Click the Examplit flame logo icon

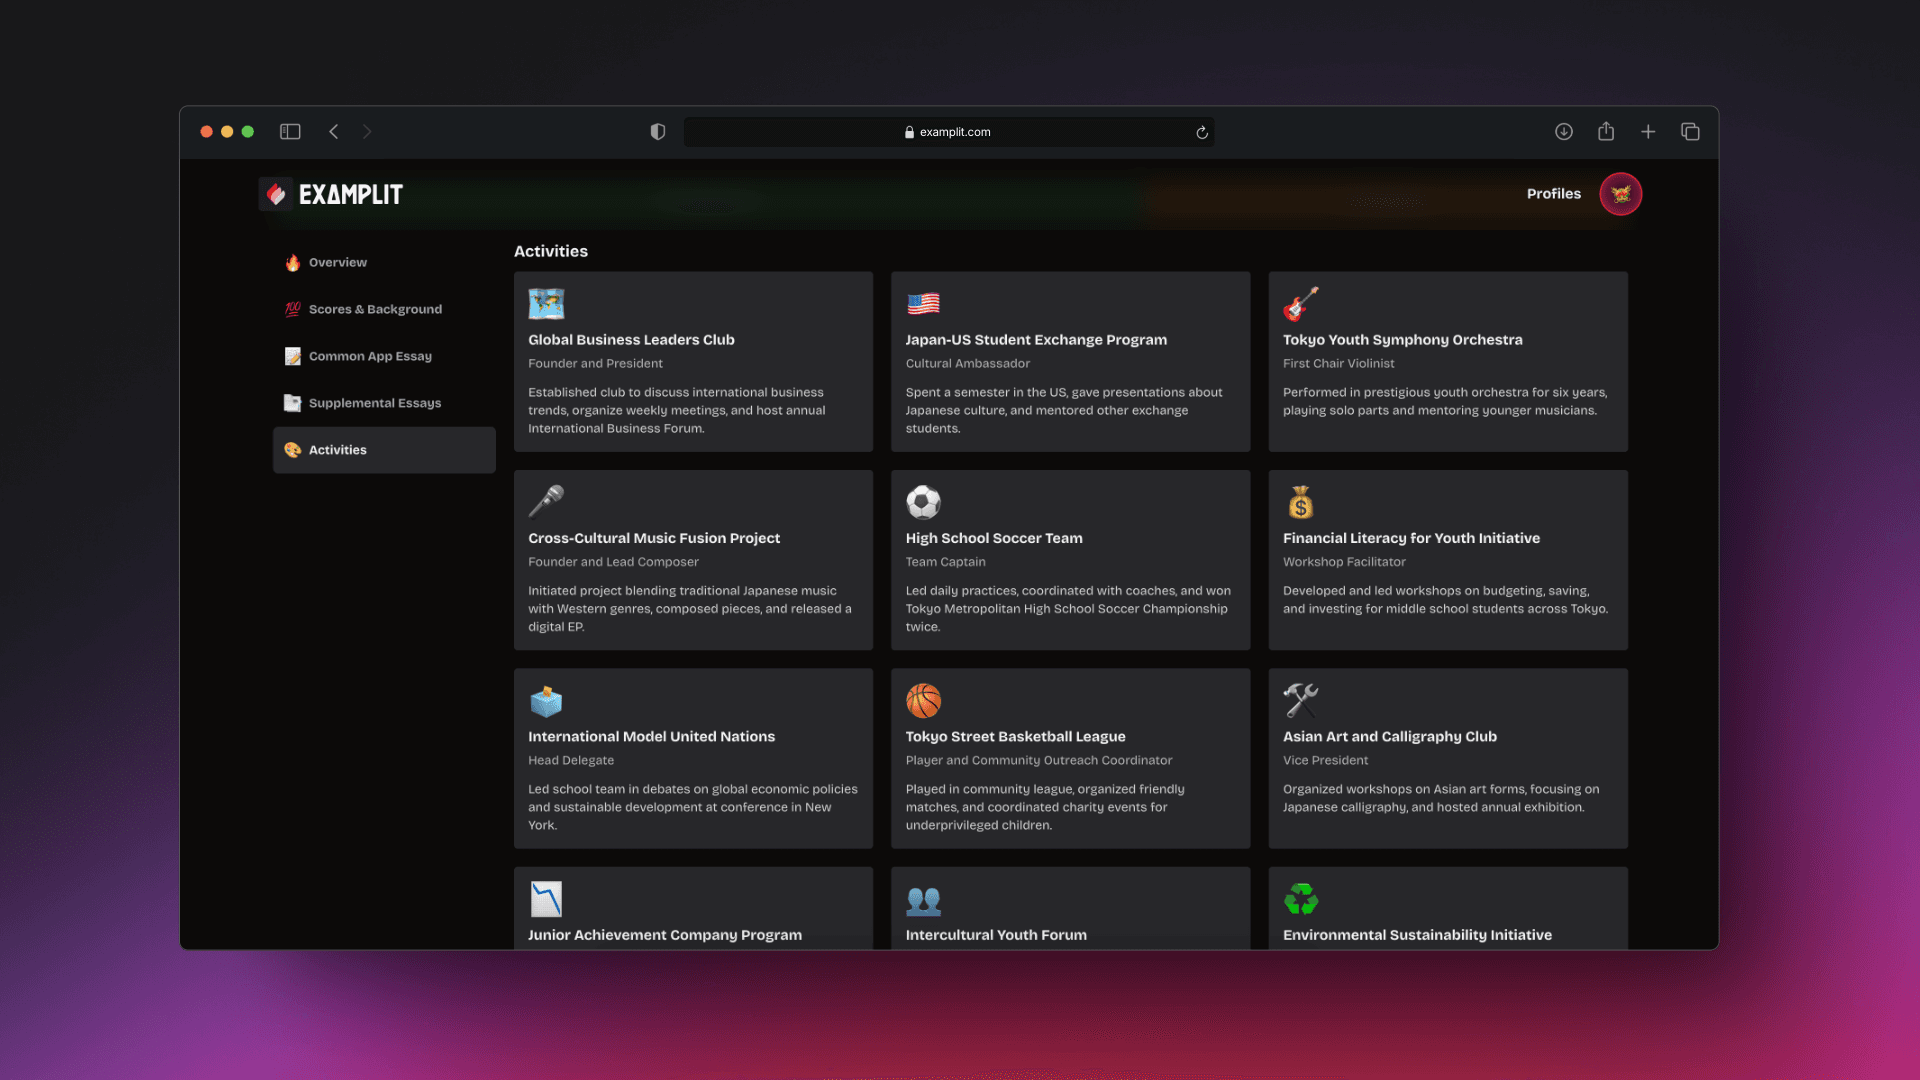[x=276, y=194]
